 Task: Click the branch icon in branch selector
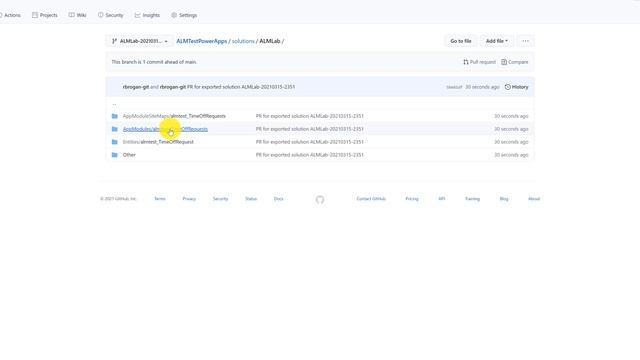point(114,41)
